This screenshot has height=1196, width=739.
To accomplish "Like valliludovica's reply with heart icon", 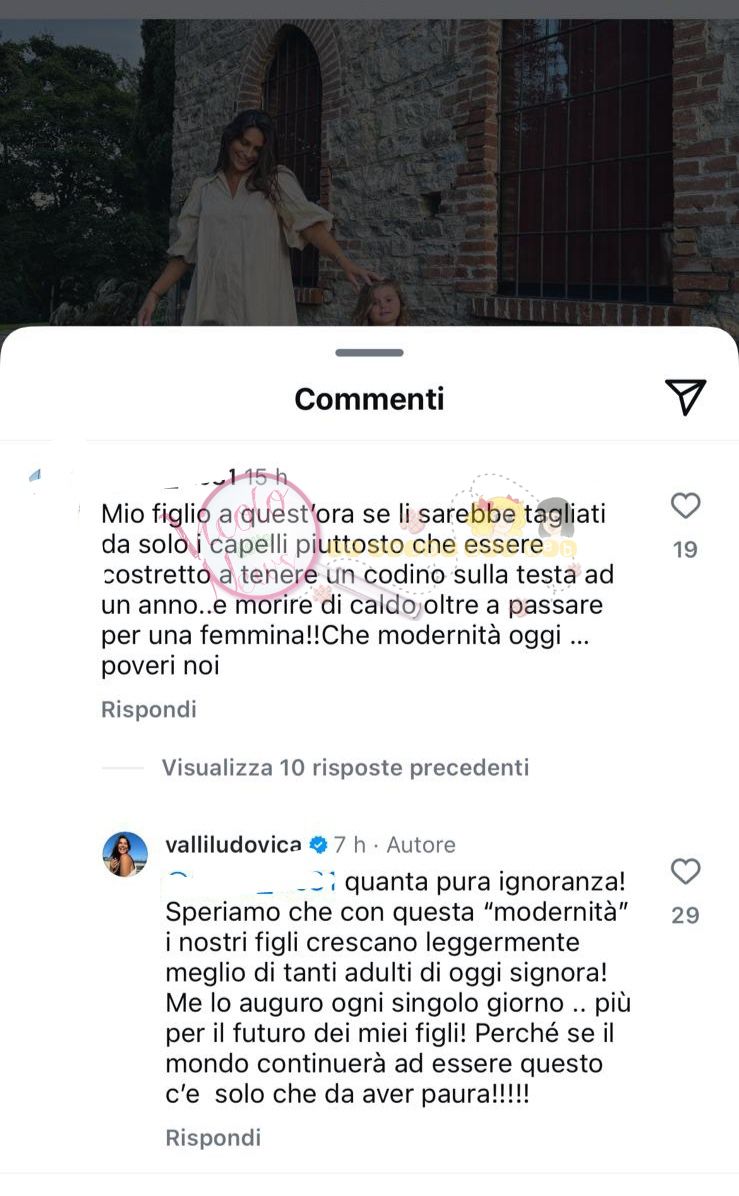I will click(x=685, y=871).
